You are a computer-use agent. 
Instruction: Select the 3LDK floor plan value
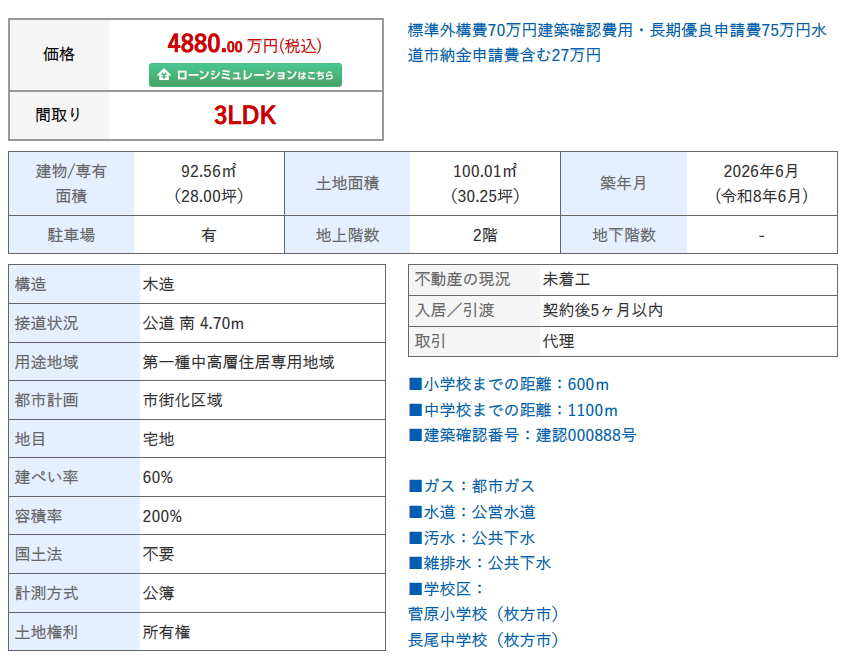point(245,116)
